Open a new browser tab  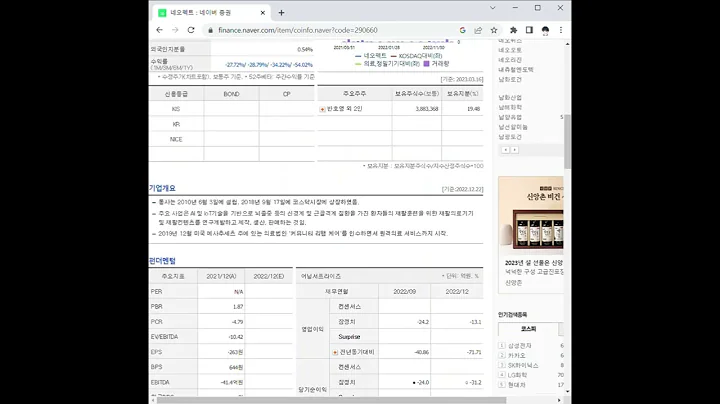click(x=281, y=13)
